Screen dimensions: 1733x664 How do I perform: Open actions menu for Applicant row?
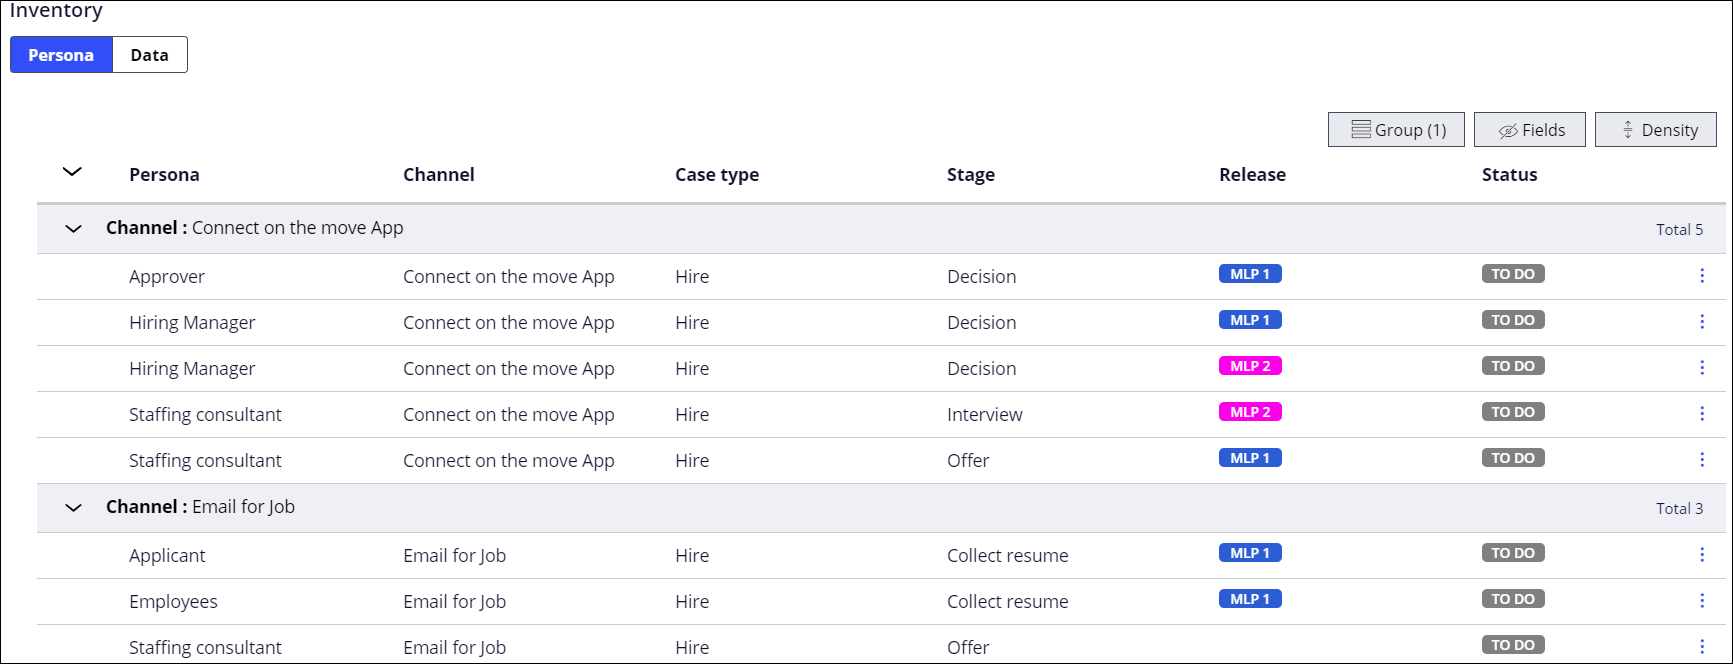(x=1702, y=554)
